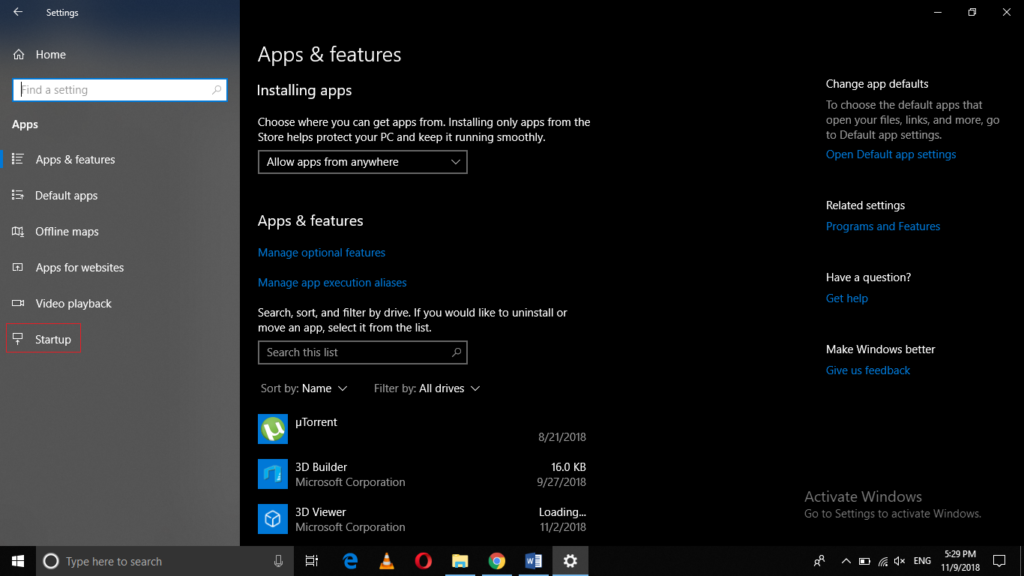
Task: Click the Settings gear on taskbar
Action: tap(570, 561)
